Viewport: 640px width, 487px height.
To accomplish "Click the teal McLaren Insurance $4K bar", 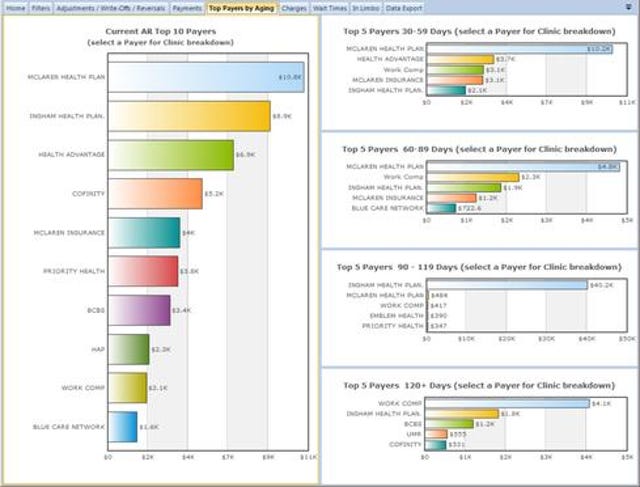I will tap(144, 232).
